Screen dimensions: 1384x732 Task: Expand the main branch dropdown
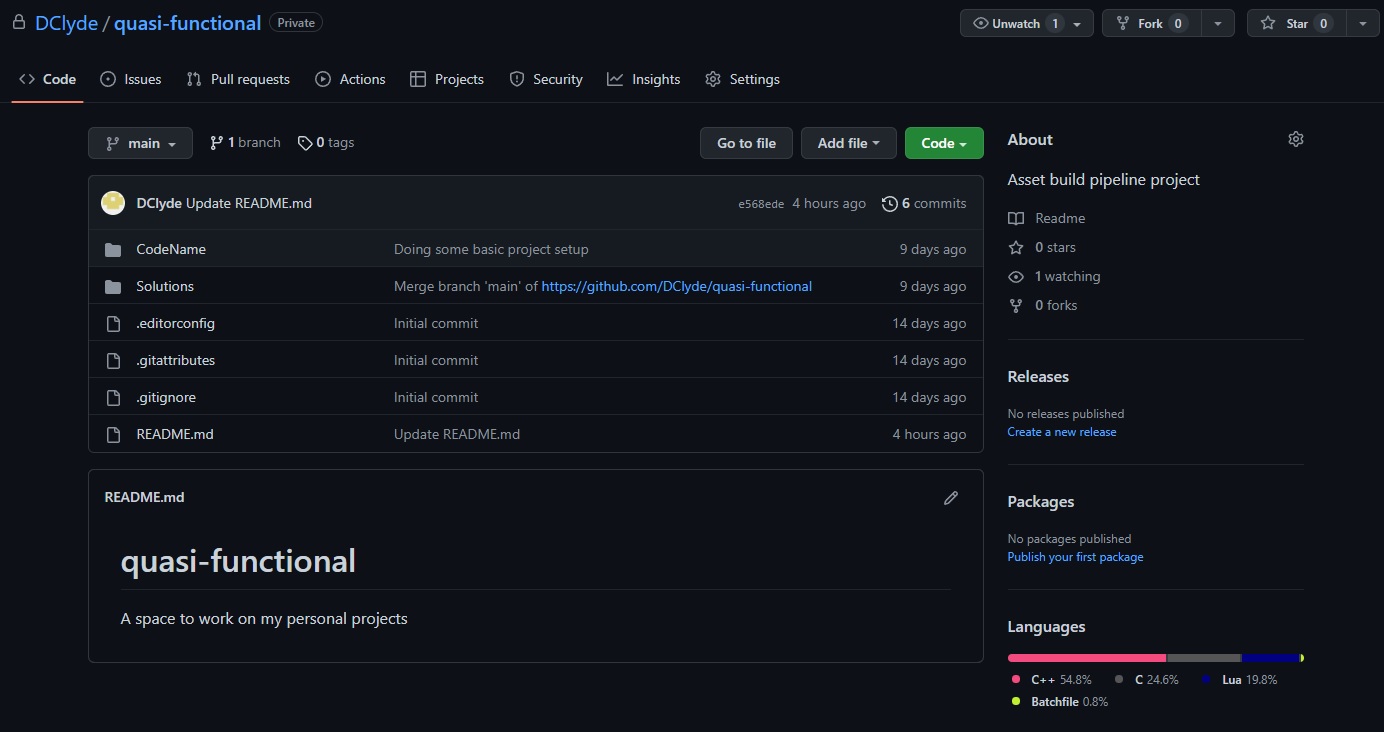tap(140, 143)
